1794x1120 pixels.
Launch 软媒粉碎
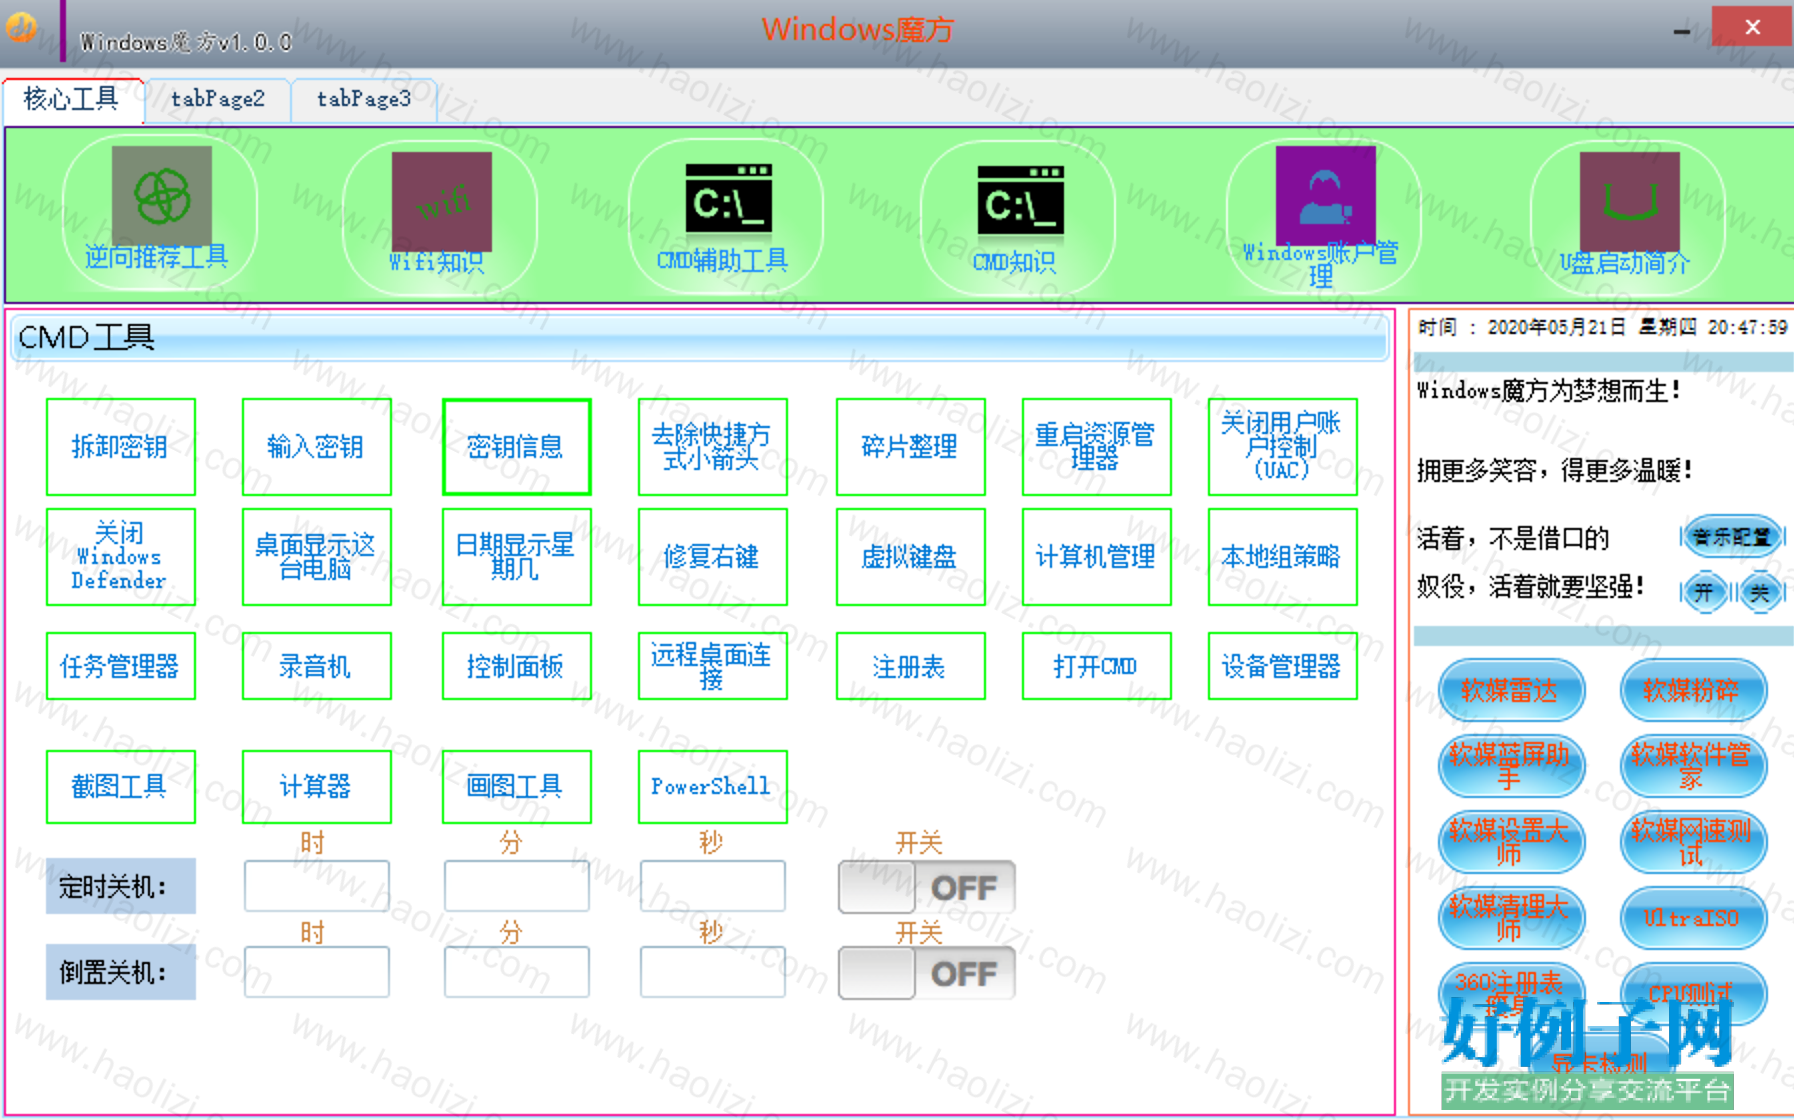click(1693, 690)
